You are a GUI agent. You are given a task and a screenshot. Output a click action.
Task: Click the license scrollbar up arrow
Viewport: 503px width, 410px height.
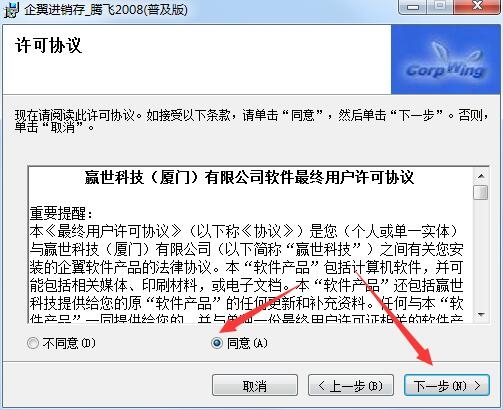[x=481, y=176]
